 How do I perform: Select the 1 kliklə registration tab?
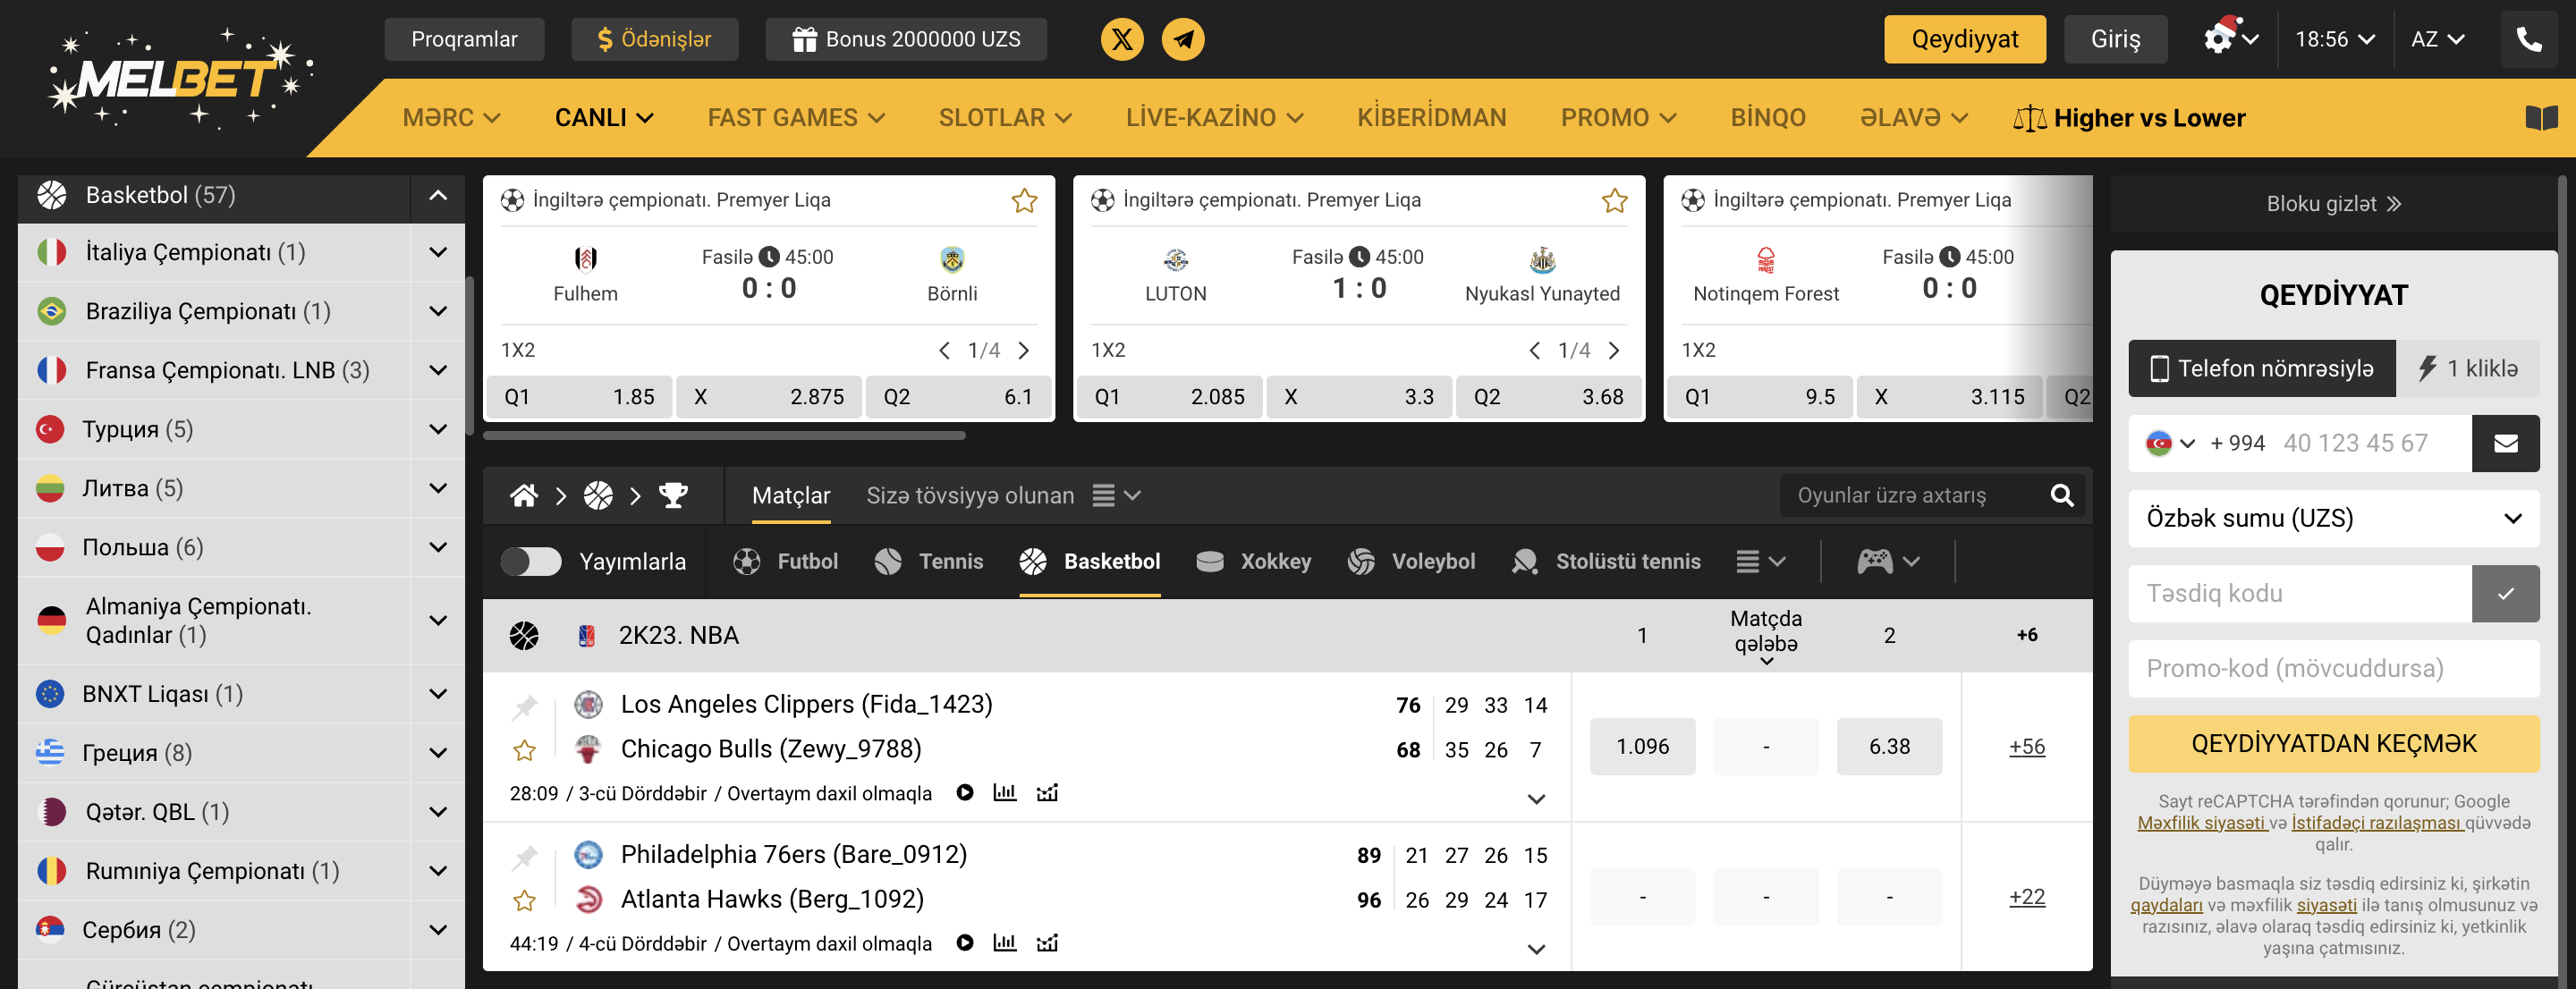click(x=2467, y=368)
